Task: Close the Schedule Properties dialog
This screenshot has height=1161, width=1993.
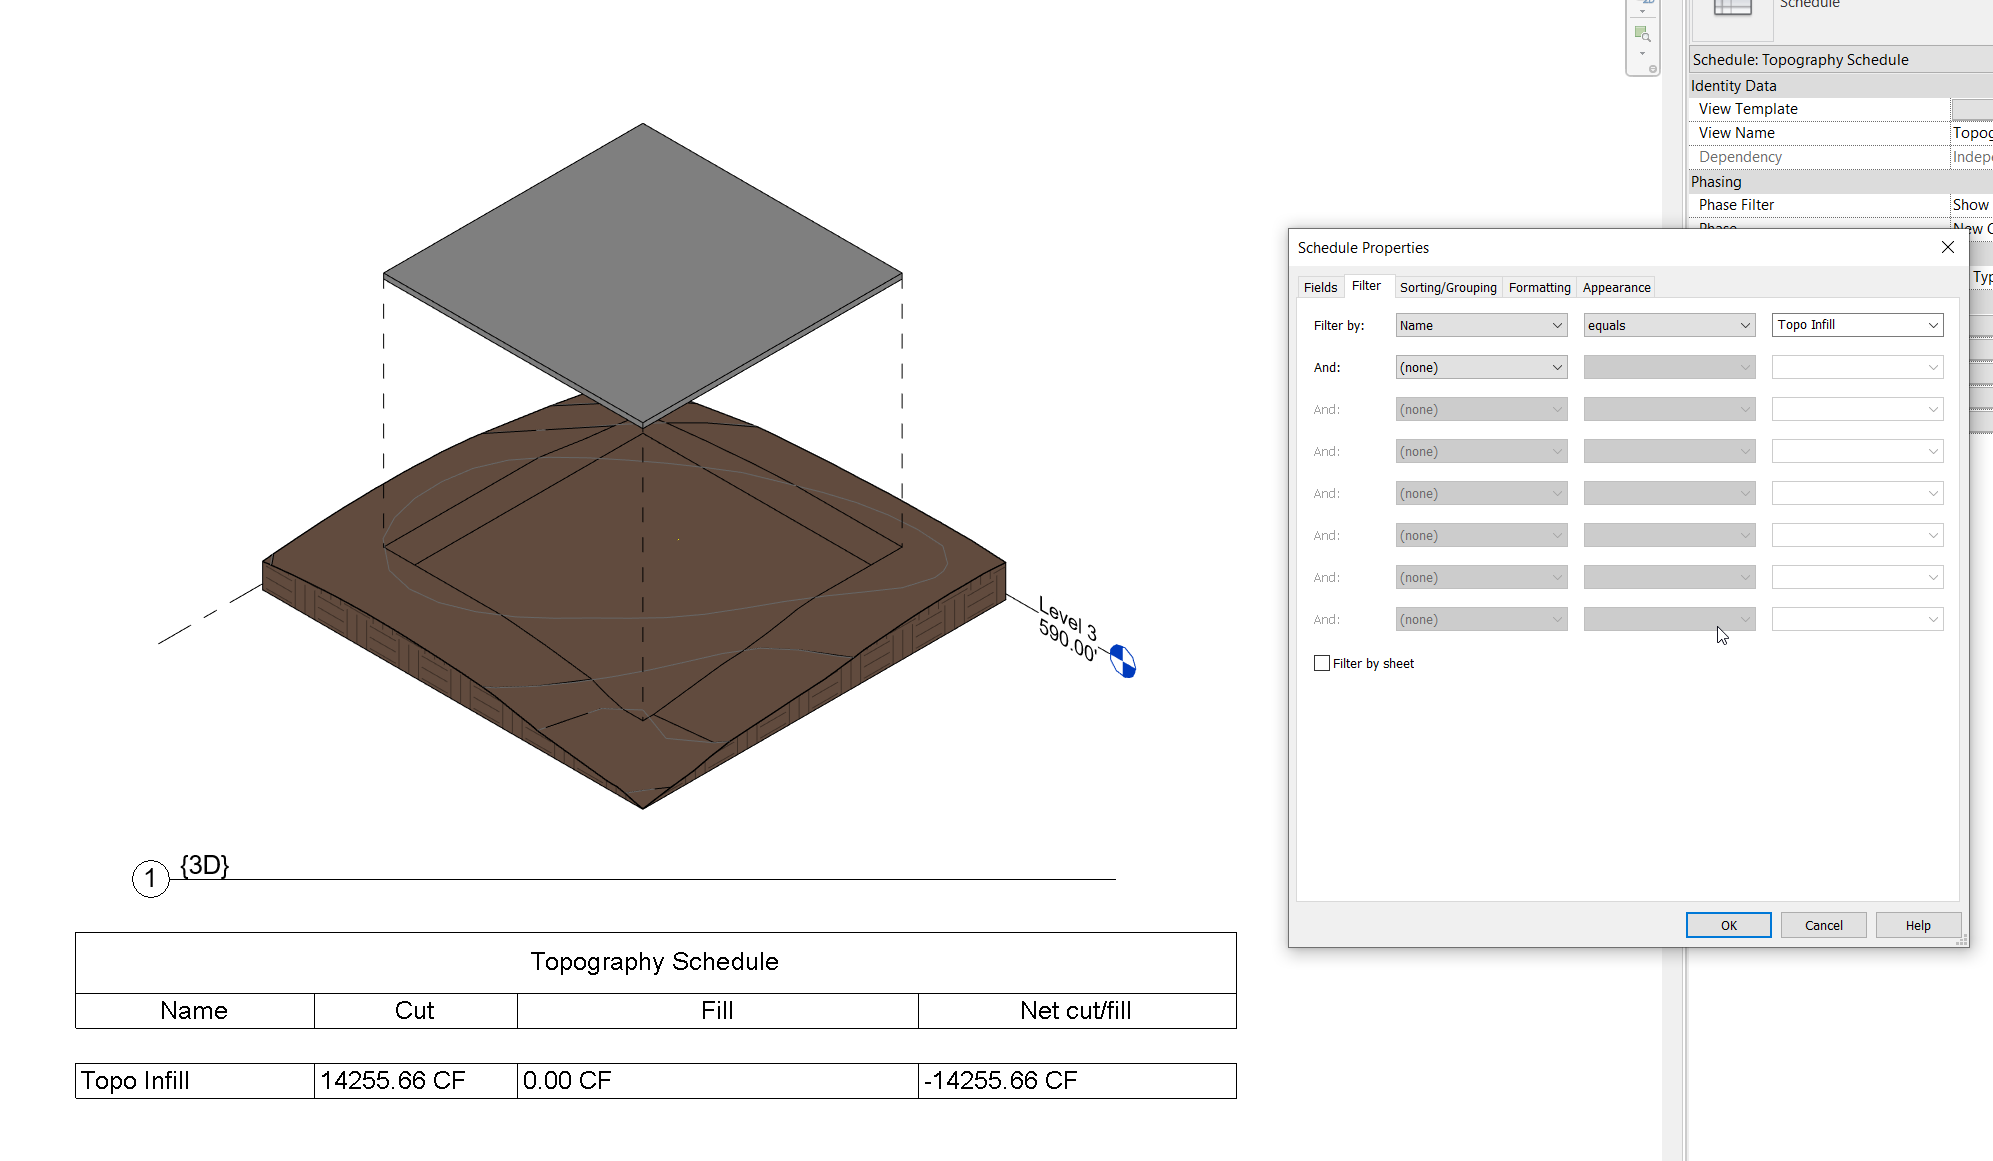Action: click(x=1947, y=247)
